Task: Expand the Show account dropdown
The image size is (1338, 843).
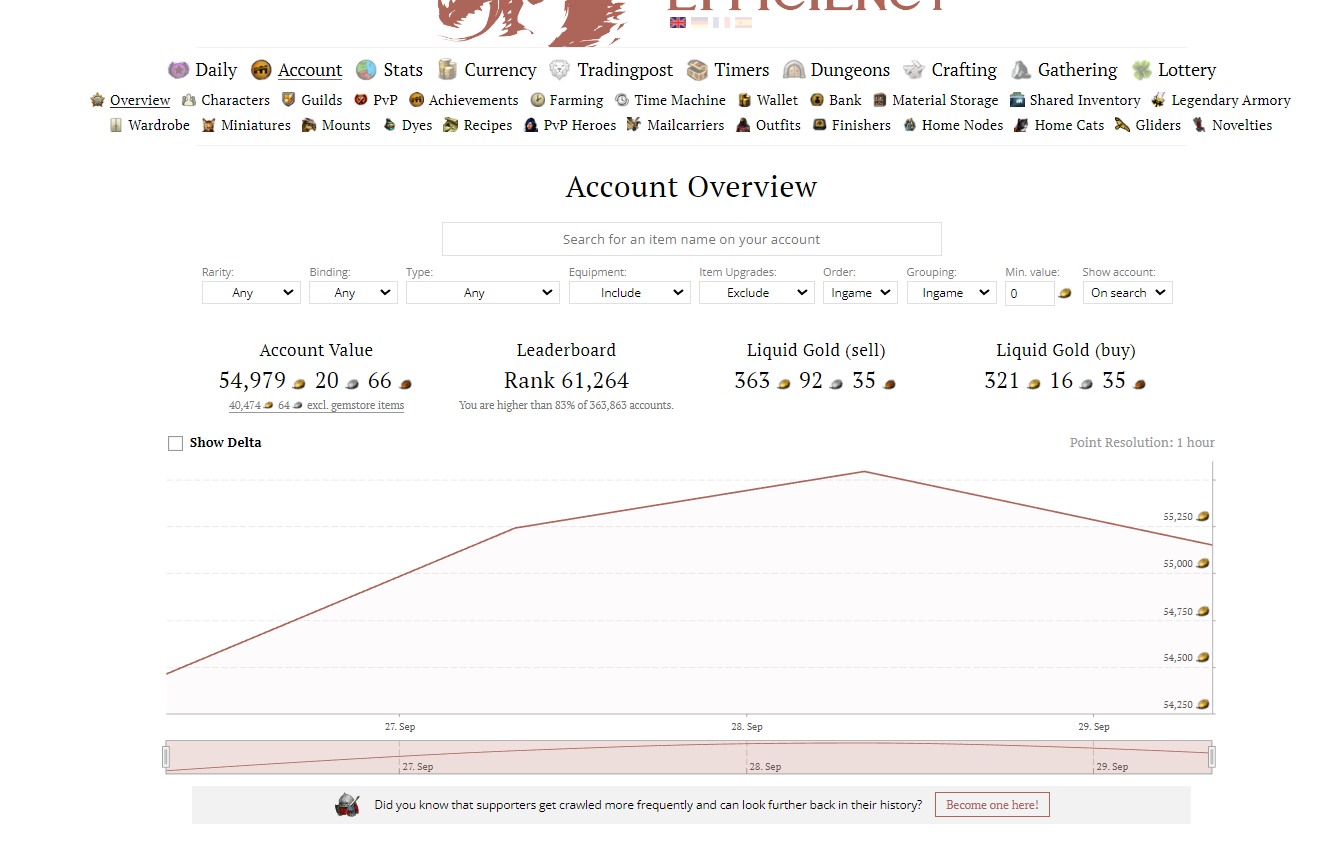Action: [1127, 293]
